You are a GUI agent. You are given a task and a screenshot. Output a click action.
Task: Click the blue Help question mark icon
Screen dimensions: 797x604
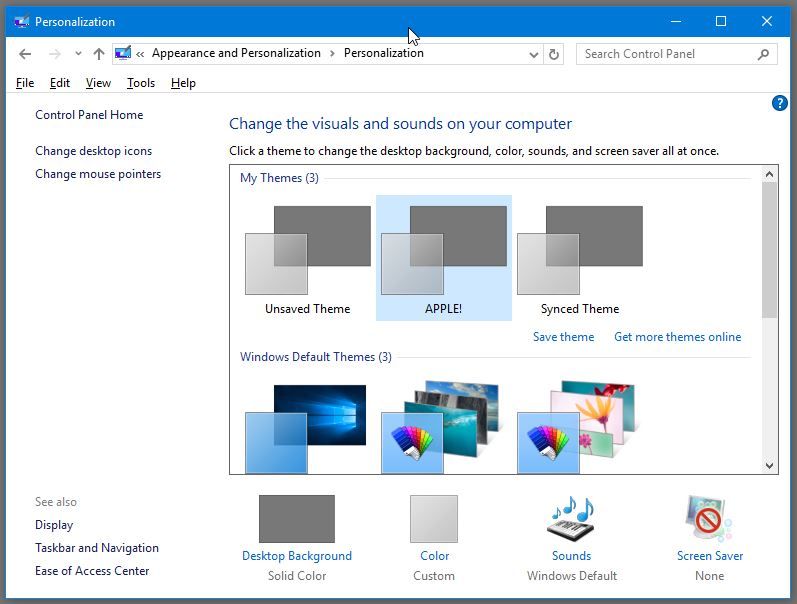[780, 103]
